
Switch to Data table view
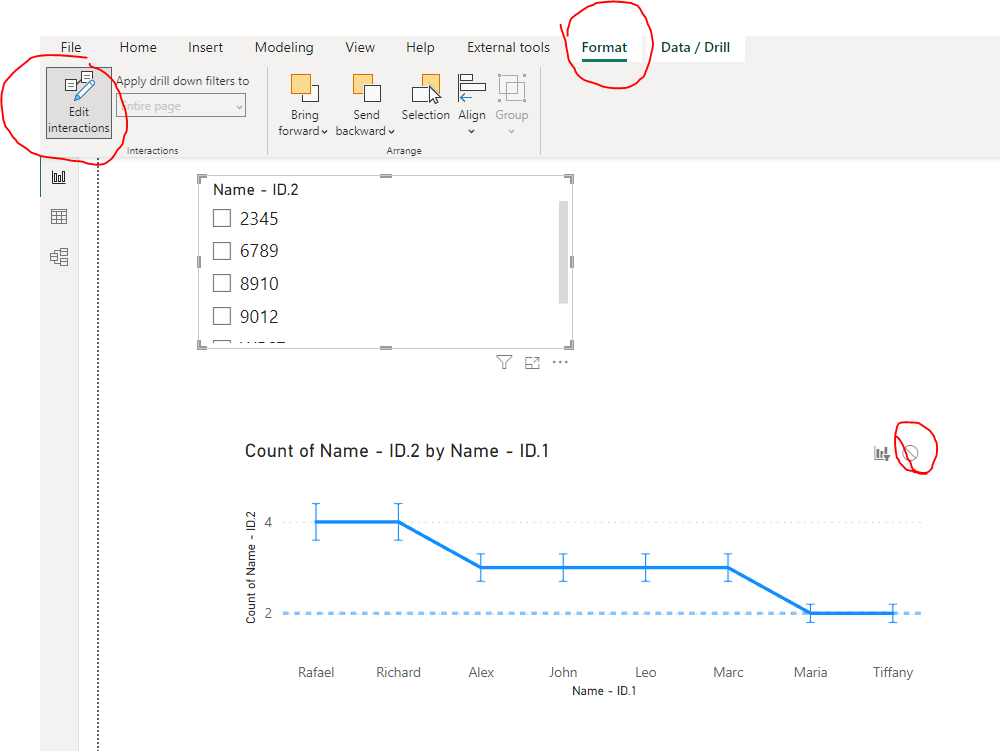pos(59,217)
